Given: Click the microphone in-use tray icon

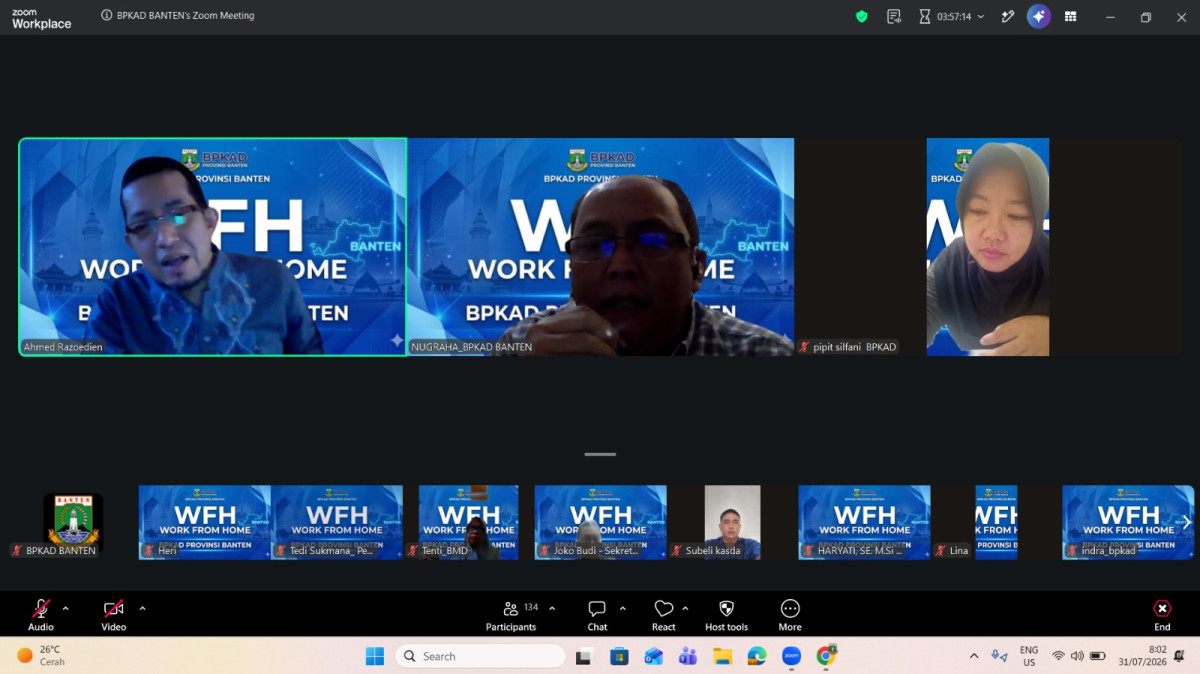Looking at the screenshot, I should 999,656.
